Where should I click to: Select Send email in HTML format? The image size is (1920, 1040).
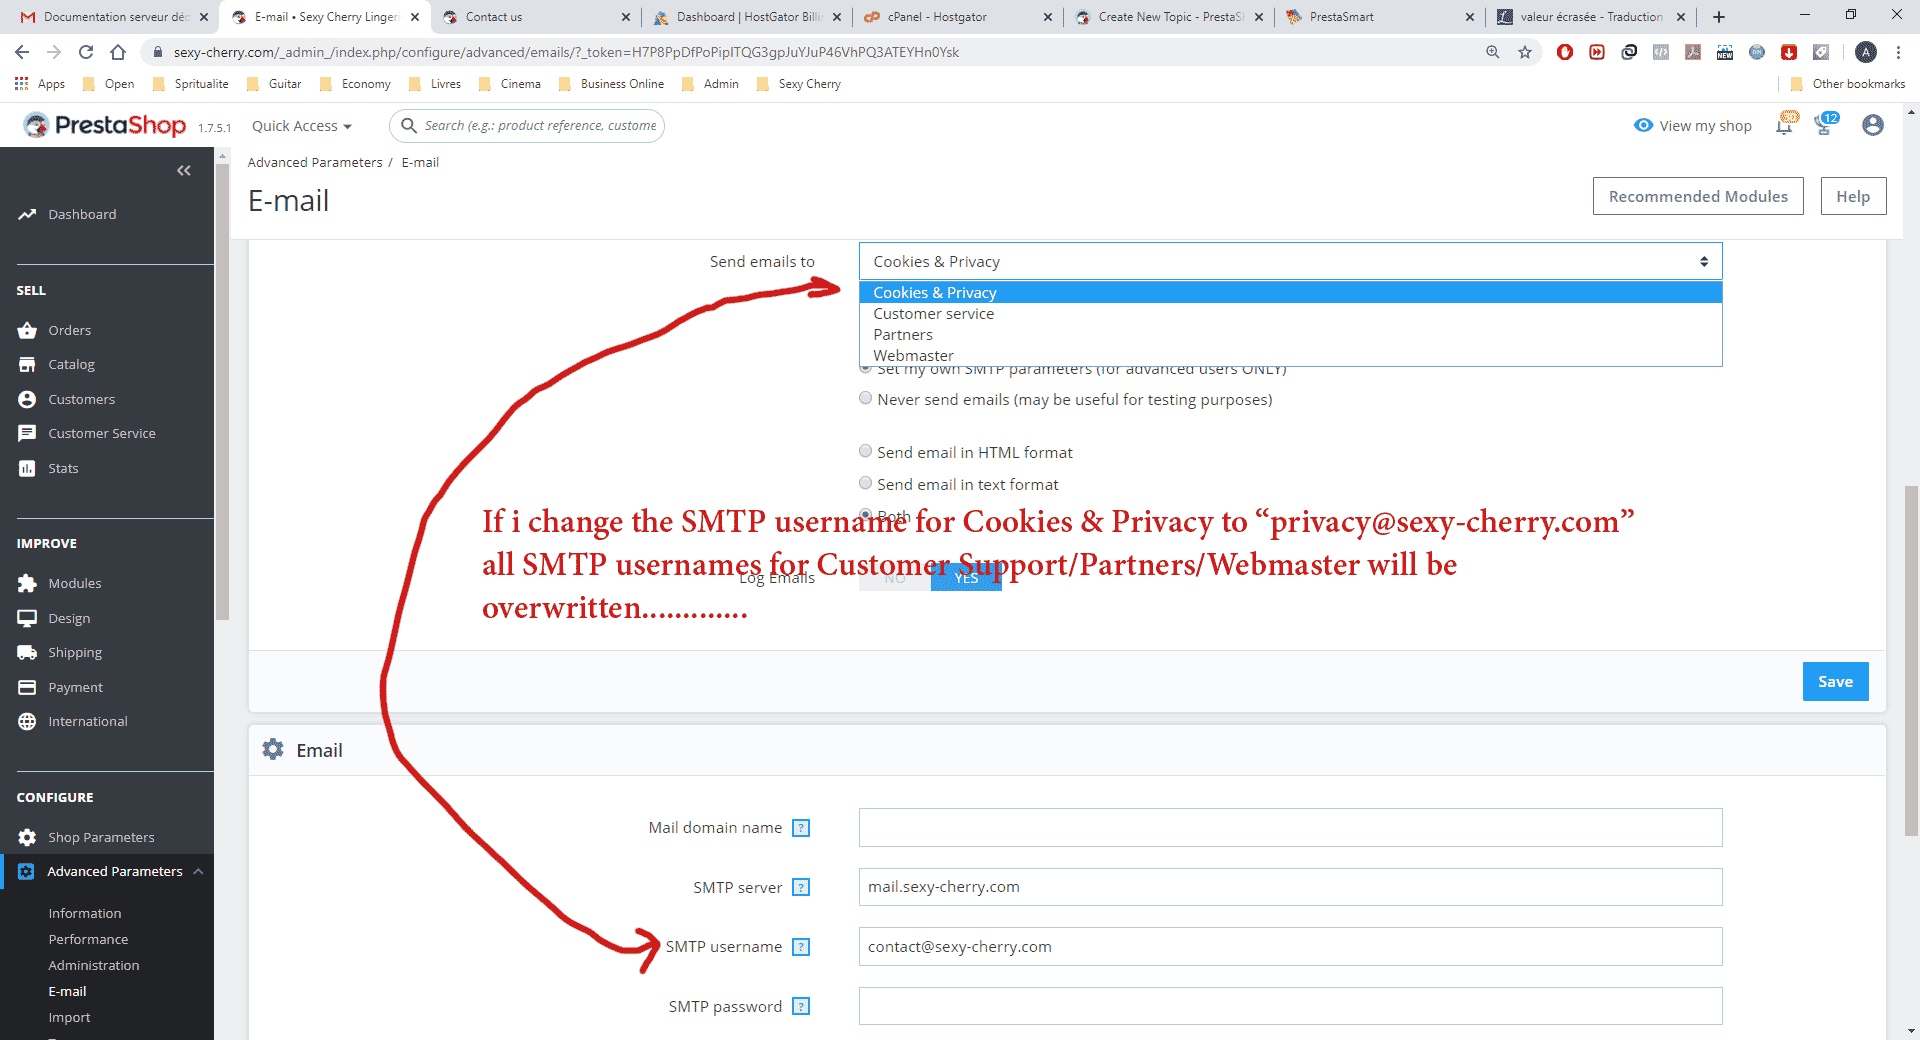tap(866, 451)
